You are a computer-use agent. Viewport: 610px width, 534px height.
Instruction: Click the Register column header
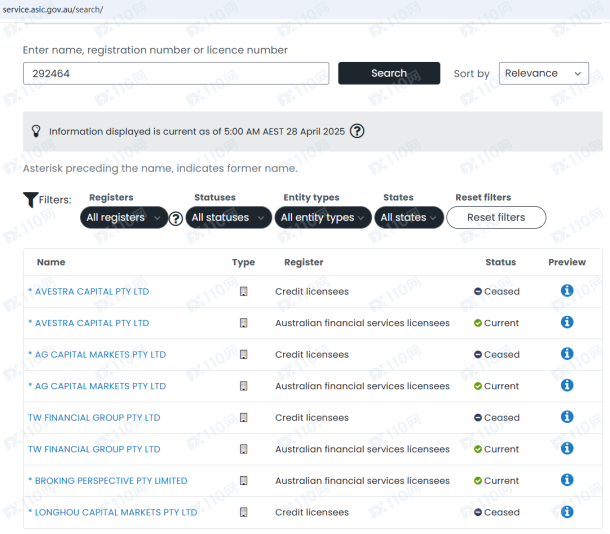click(304, 262)
